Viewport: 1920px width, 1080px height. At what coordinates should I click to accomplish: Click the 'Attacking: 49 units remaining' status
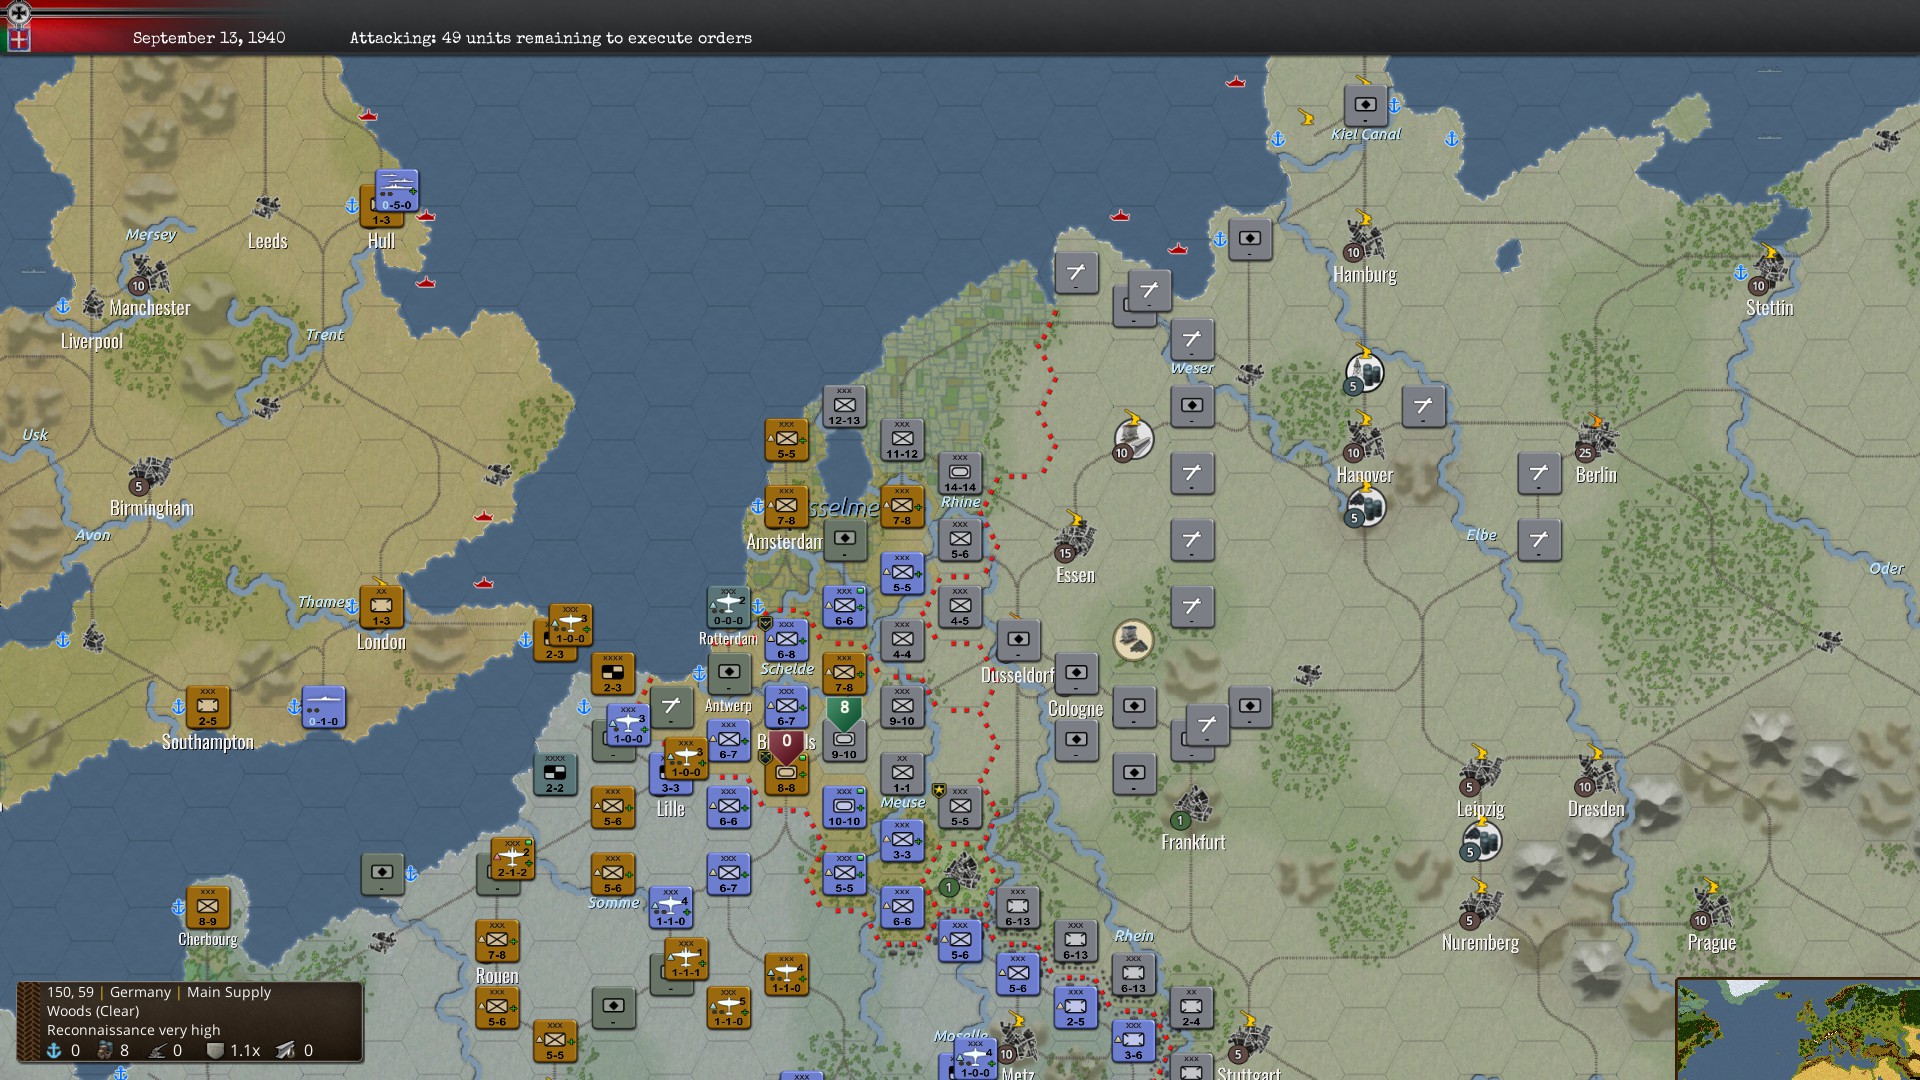tap(550, 38)
